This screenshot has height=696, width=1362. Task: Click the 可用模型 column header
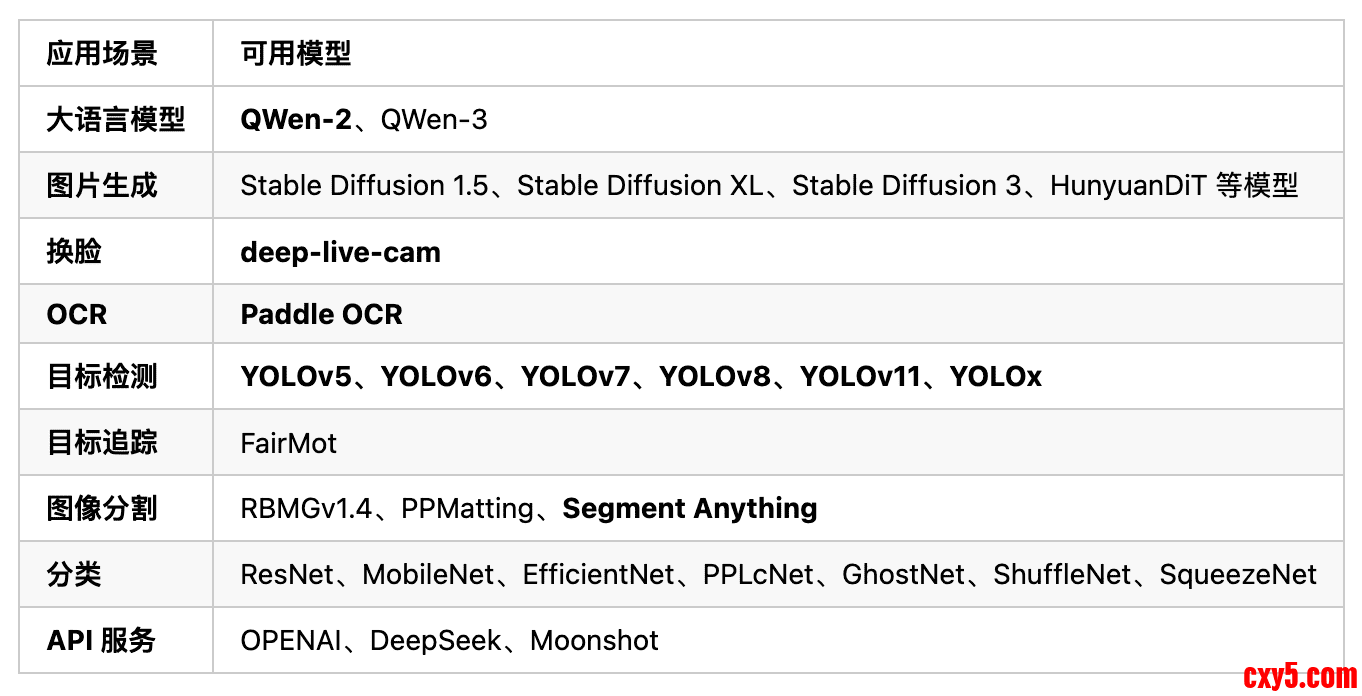pos(296,54)
